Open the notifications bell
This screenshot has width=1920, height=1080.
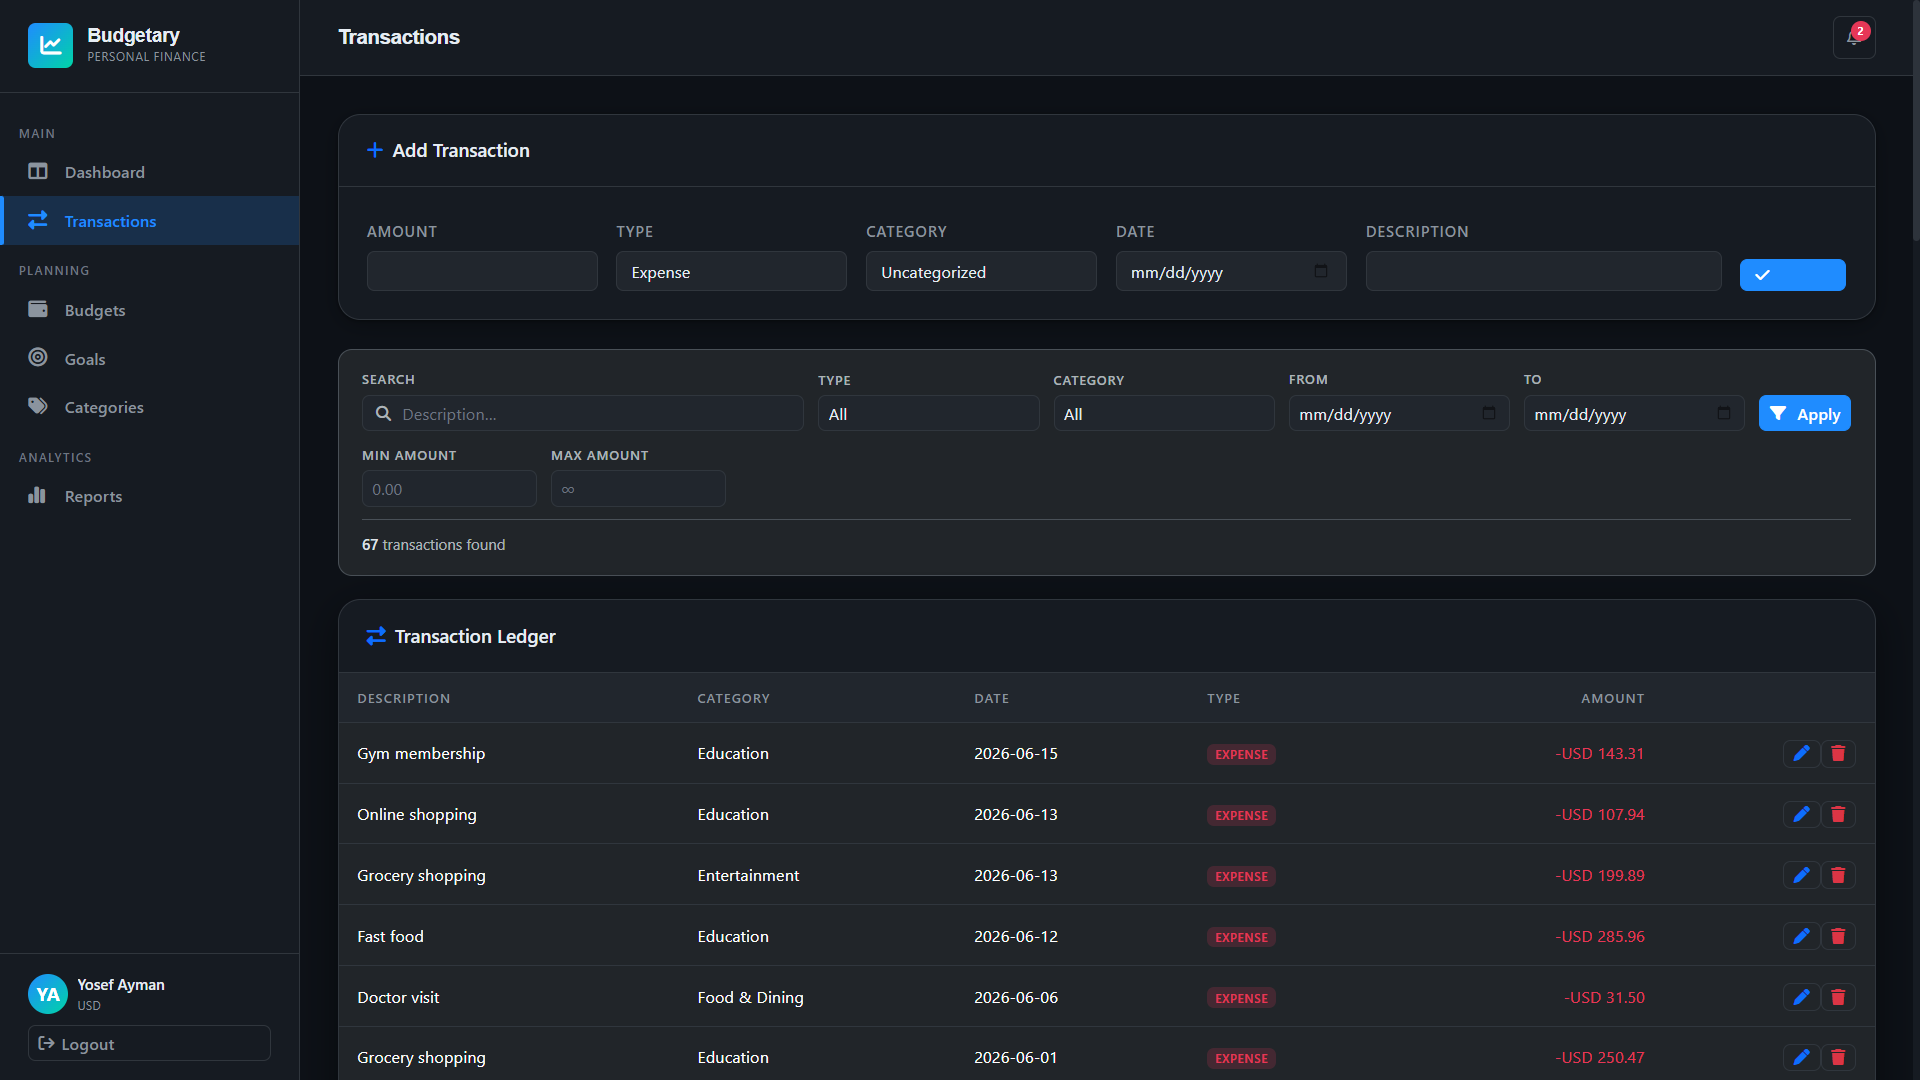point(1853,37)
